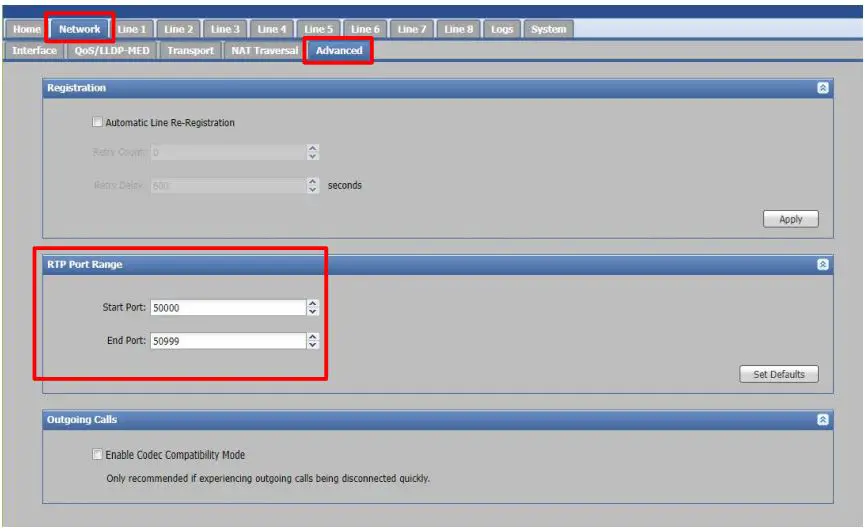Viewport: 865px width, 531px height.
Task: Click the Start Port input field
Action: click(228, 308)
